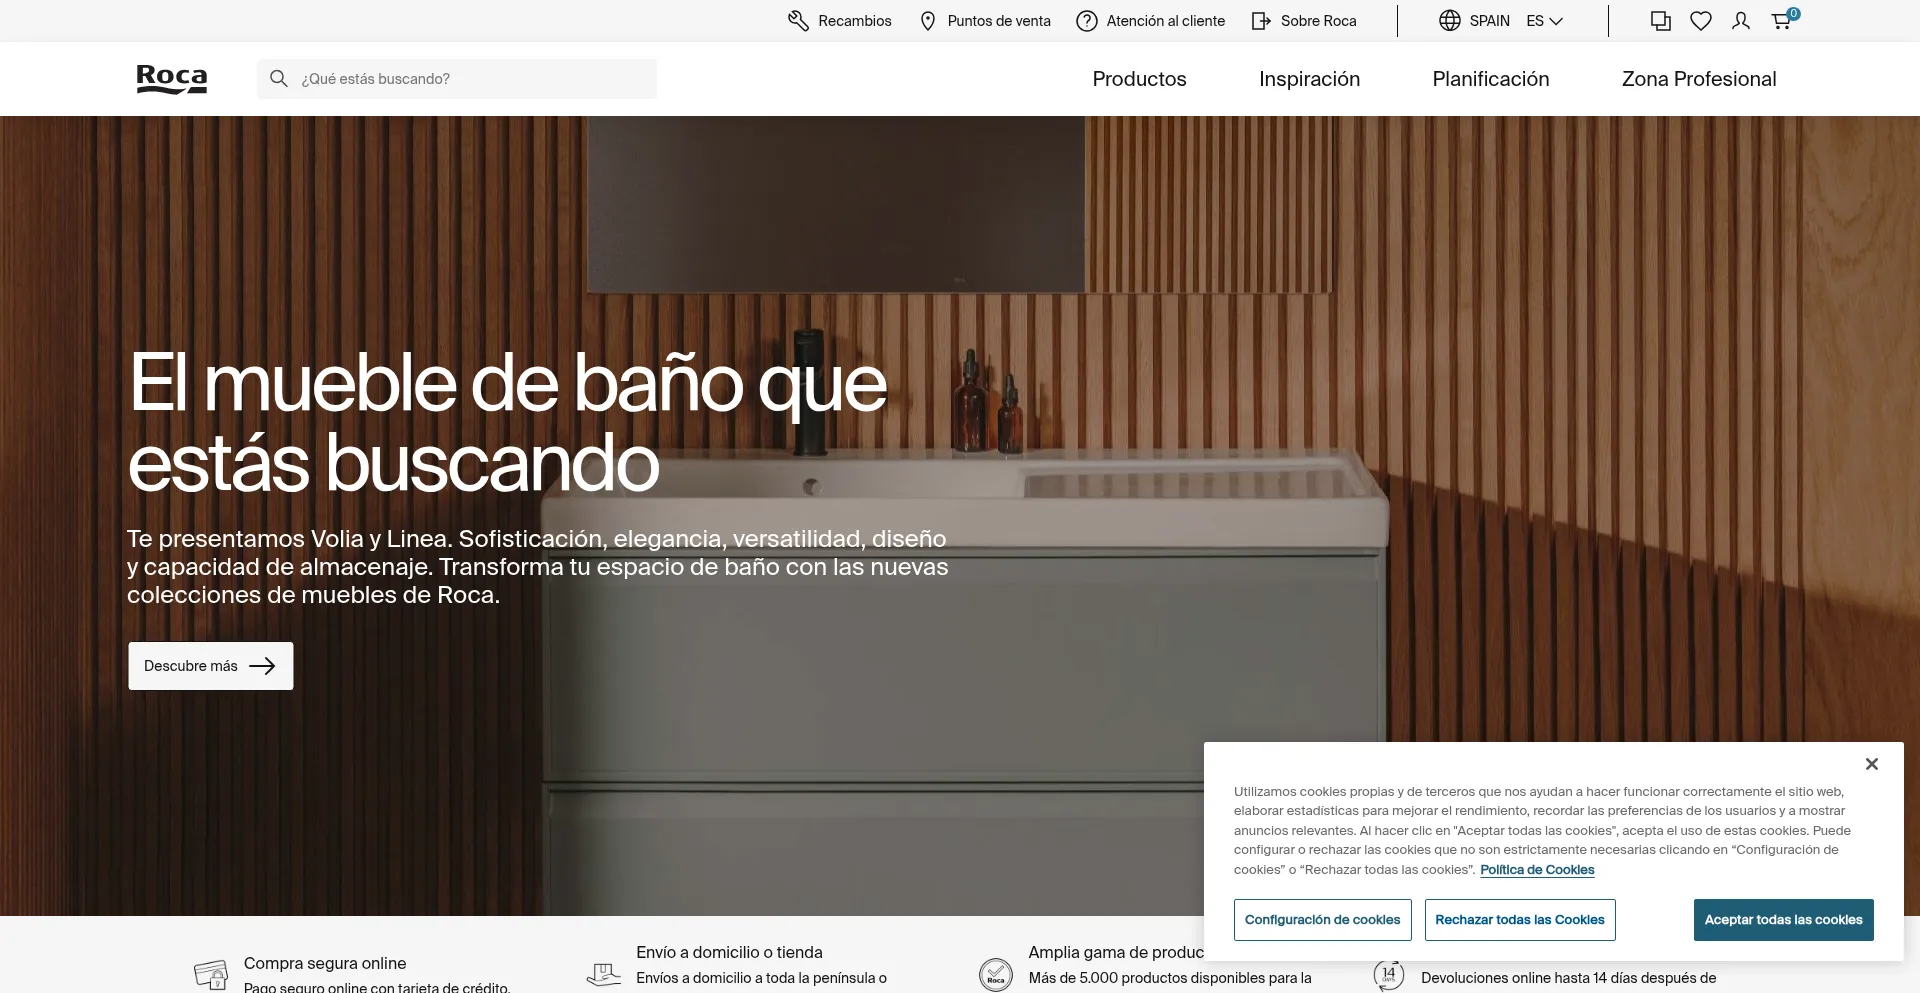Click the home delivery icon

(x=604, y=973)
